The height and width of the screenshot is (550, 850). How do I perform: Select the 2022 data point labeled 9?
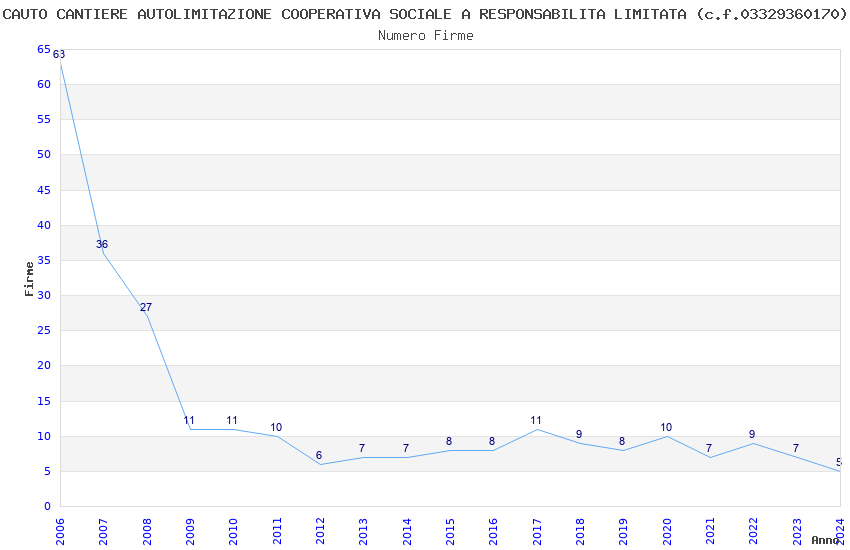click(752, 443)
